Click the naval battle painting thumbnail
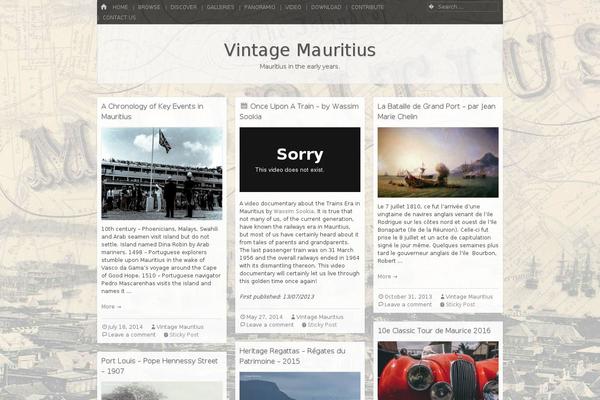 pyautogui.click(x=438, y=162)
